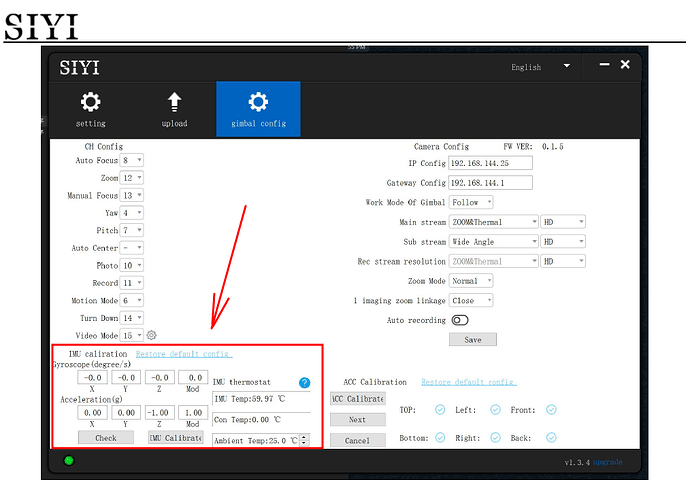Viewport: 690px width, 493px height.
Task: Click the Save button
Action: click(x=473, y=339)
